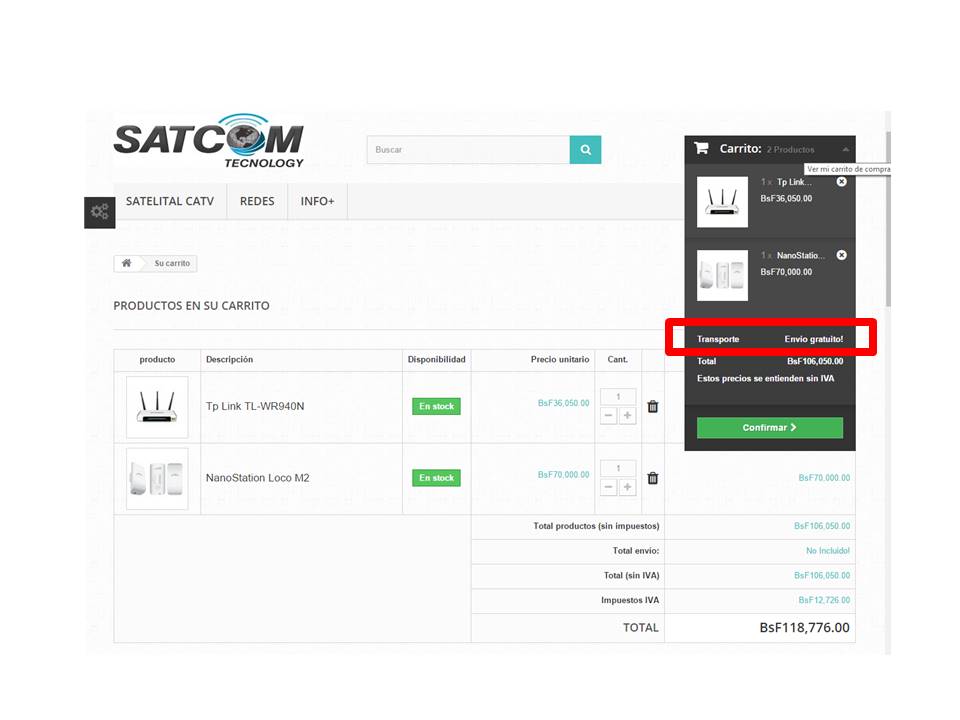This screenshot has height=720, width=960.
Task: Increase quantity of Tp Link TL-WR940N
Action: point(628,416)
